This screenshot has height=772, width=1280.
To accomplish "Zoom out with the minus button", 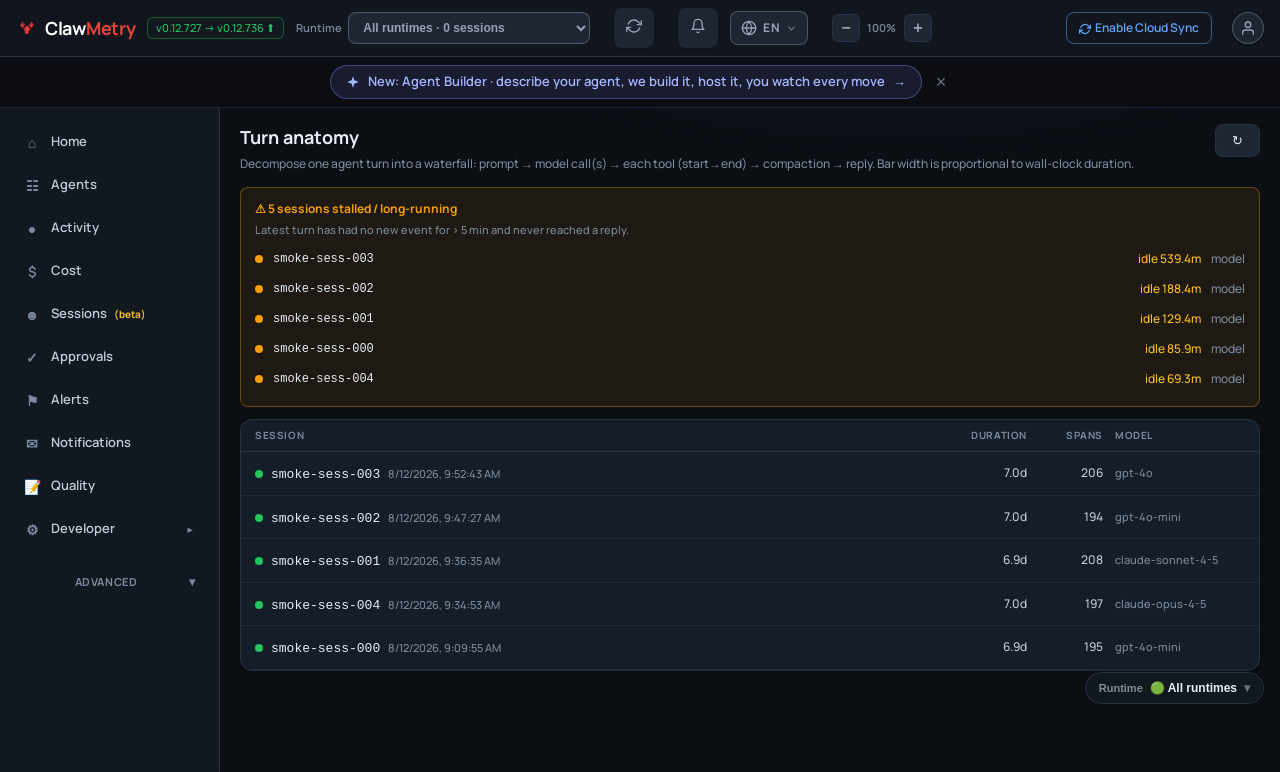I will pos(846,28).
